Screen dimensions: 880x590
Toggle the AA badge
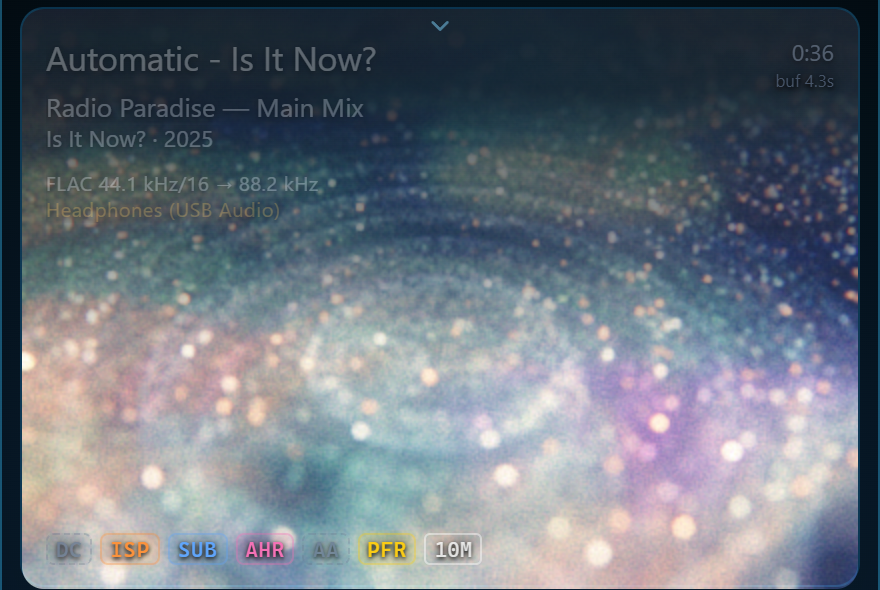[326, 549]
